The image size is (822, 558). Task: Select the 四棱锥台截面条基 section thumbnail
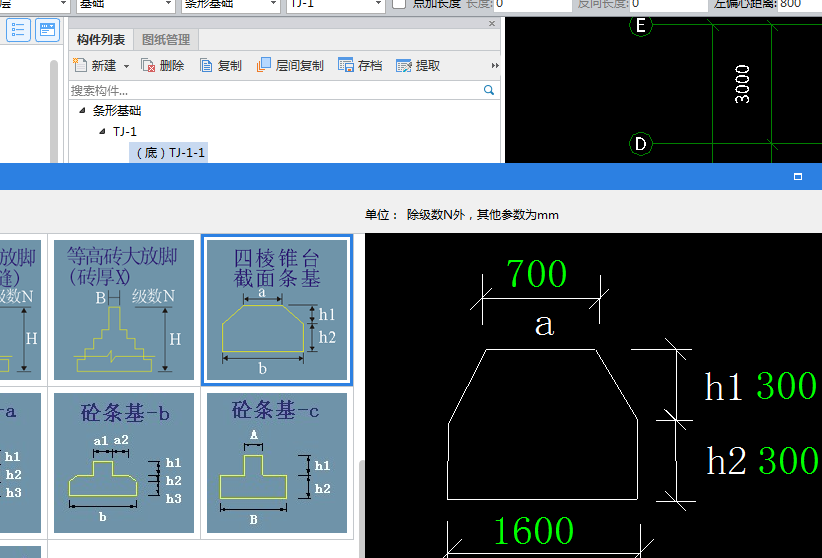277,310
